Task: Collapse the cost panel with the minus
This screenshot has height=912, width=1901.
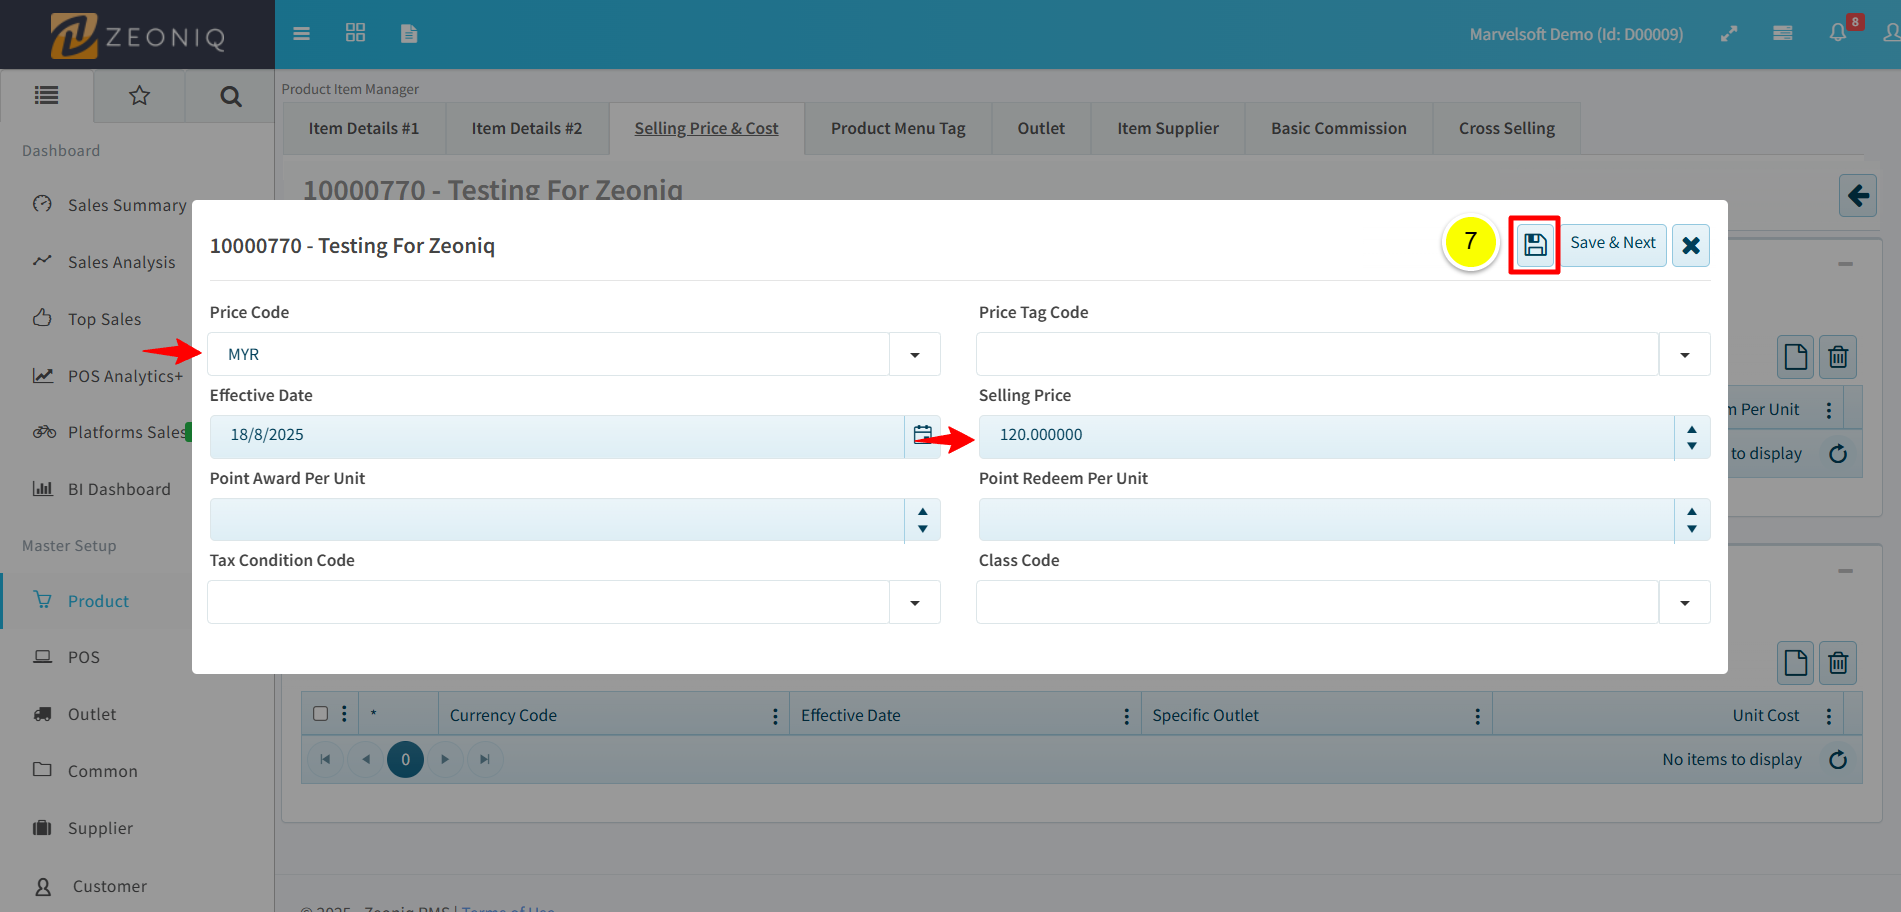Action: click(x=1846, y=571)
